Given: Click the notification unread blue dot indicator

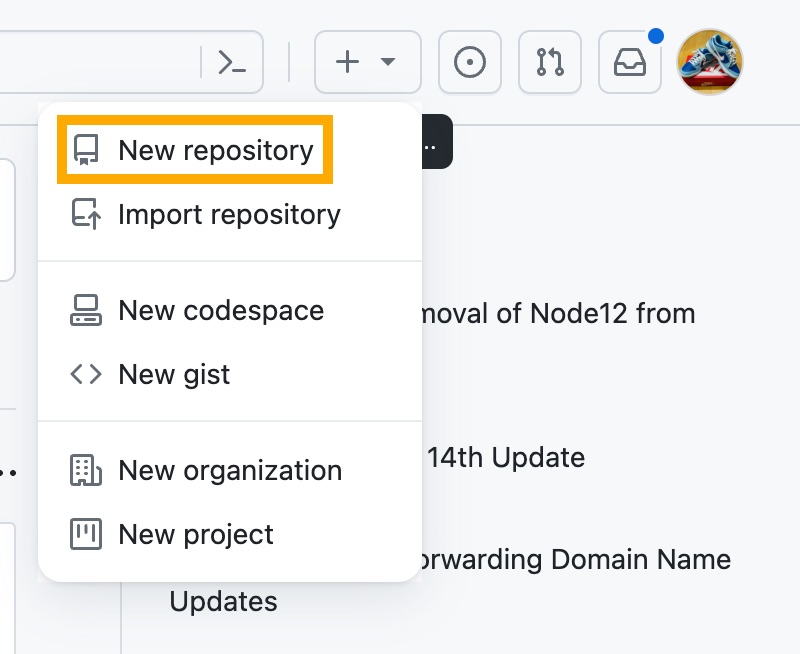Looking at the screenshot, I should click(x=656, y=34).
